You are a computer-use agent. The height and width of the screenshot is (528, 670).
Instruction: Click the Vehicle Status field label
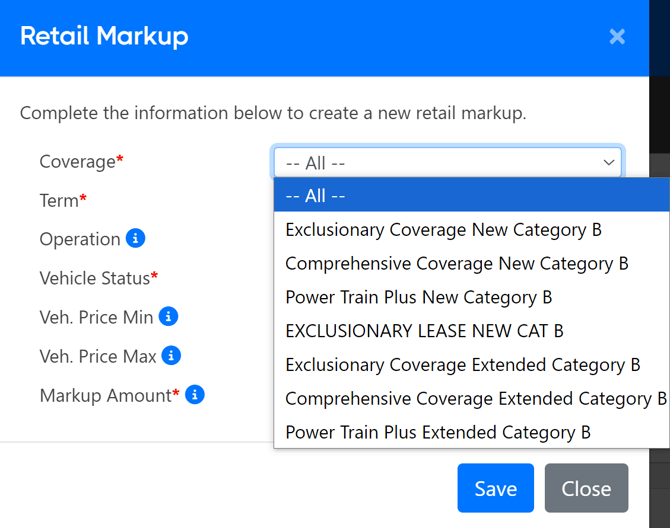(94, 277)
